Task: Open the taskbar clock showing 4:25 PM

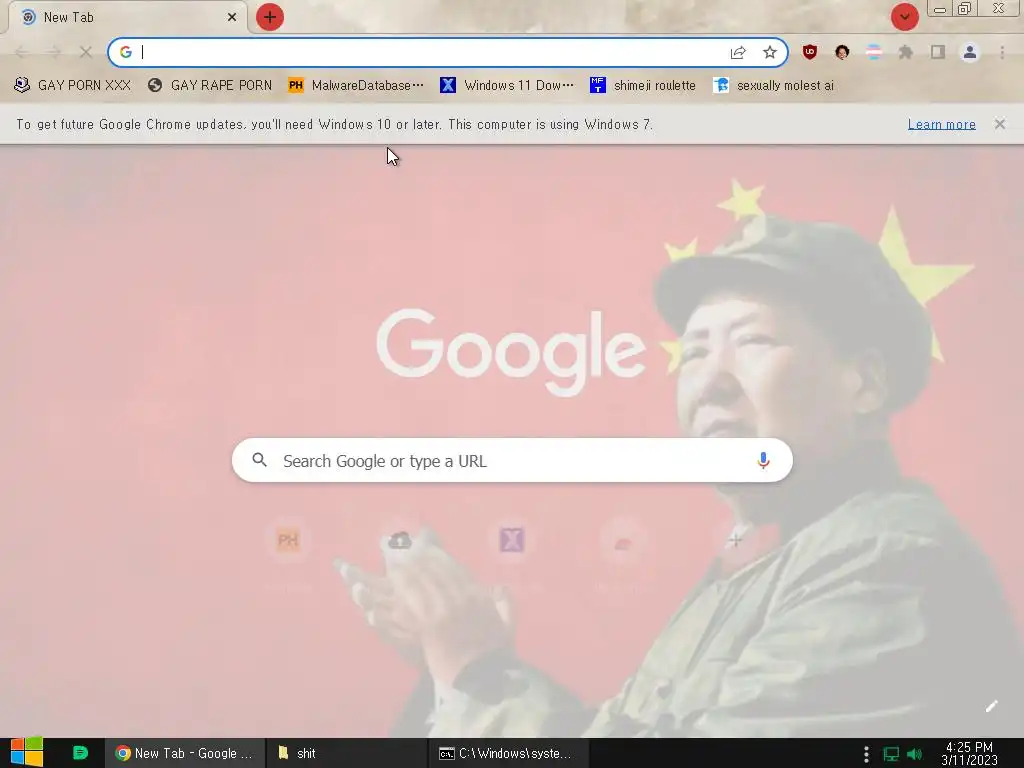Action: 969,754
